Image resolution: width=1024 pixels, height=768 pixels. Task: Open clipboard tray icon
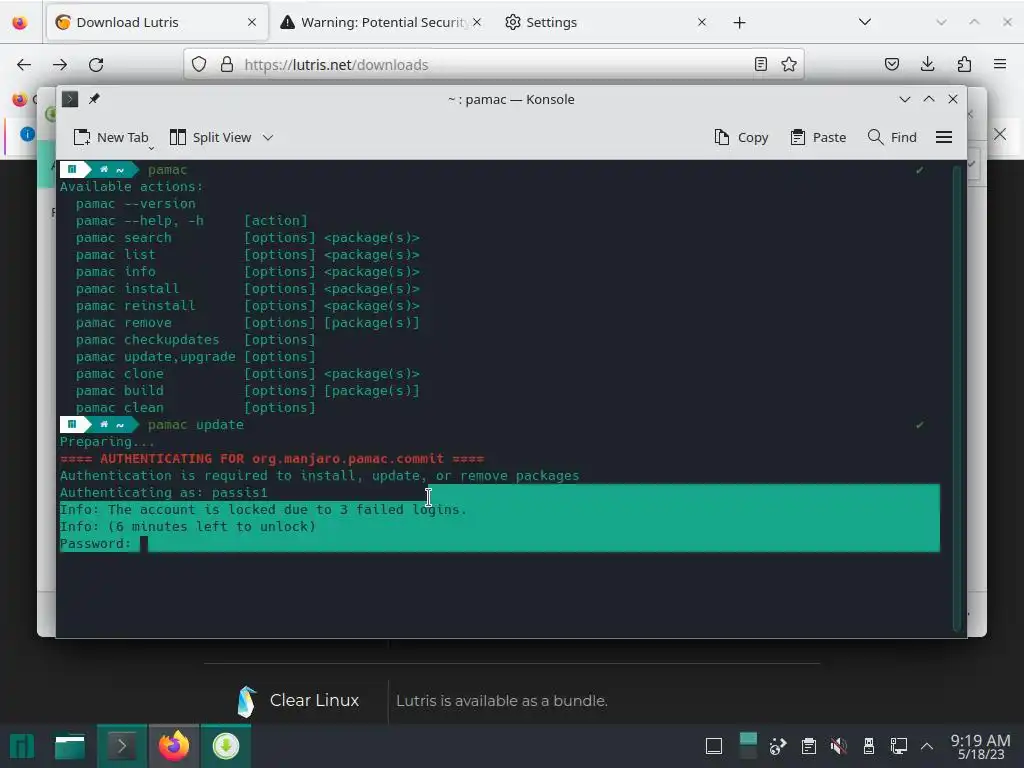point(808,746)
